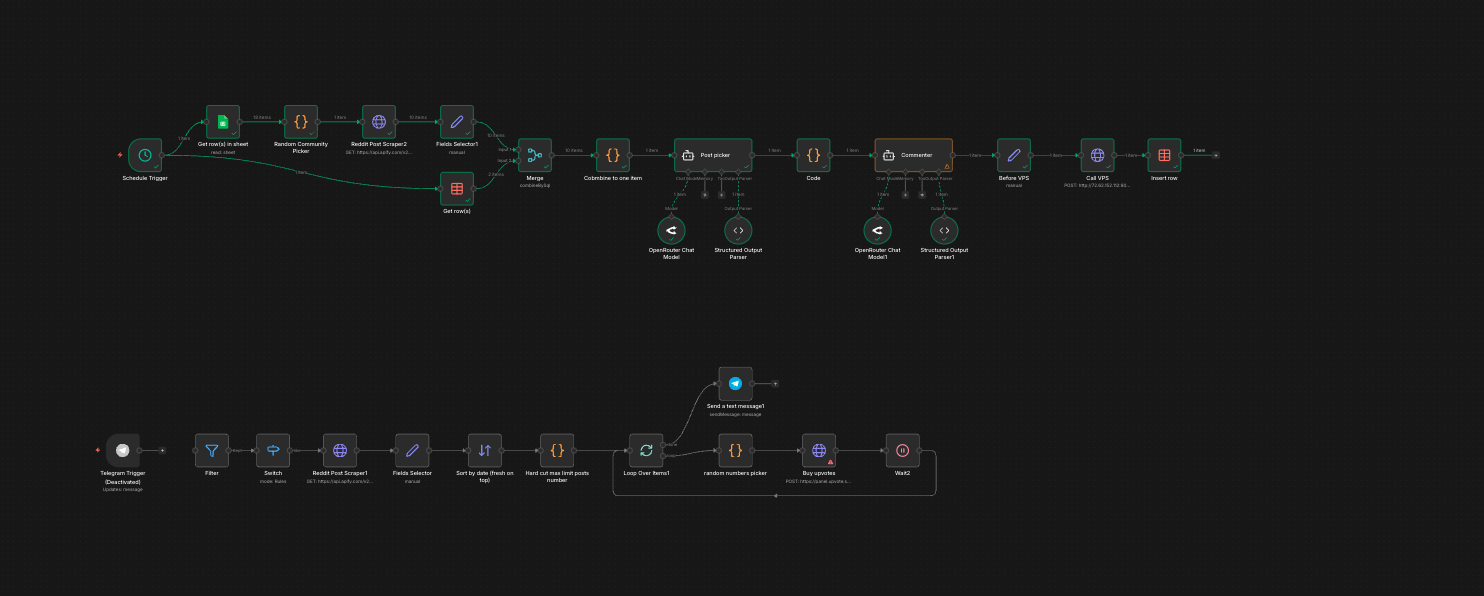Image resolution: width=1484 pixels, height=596 pixels.
Task: Open the Loop Over Items1 node
Action: click(648, 450)
